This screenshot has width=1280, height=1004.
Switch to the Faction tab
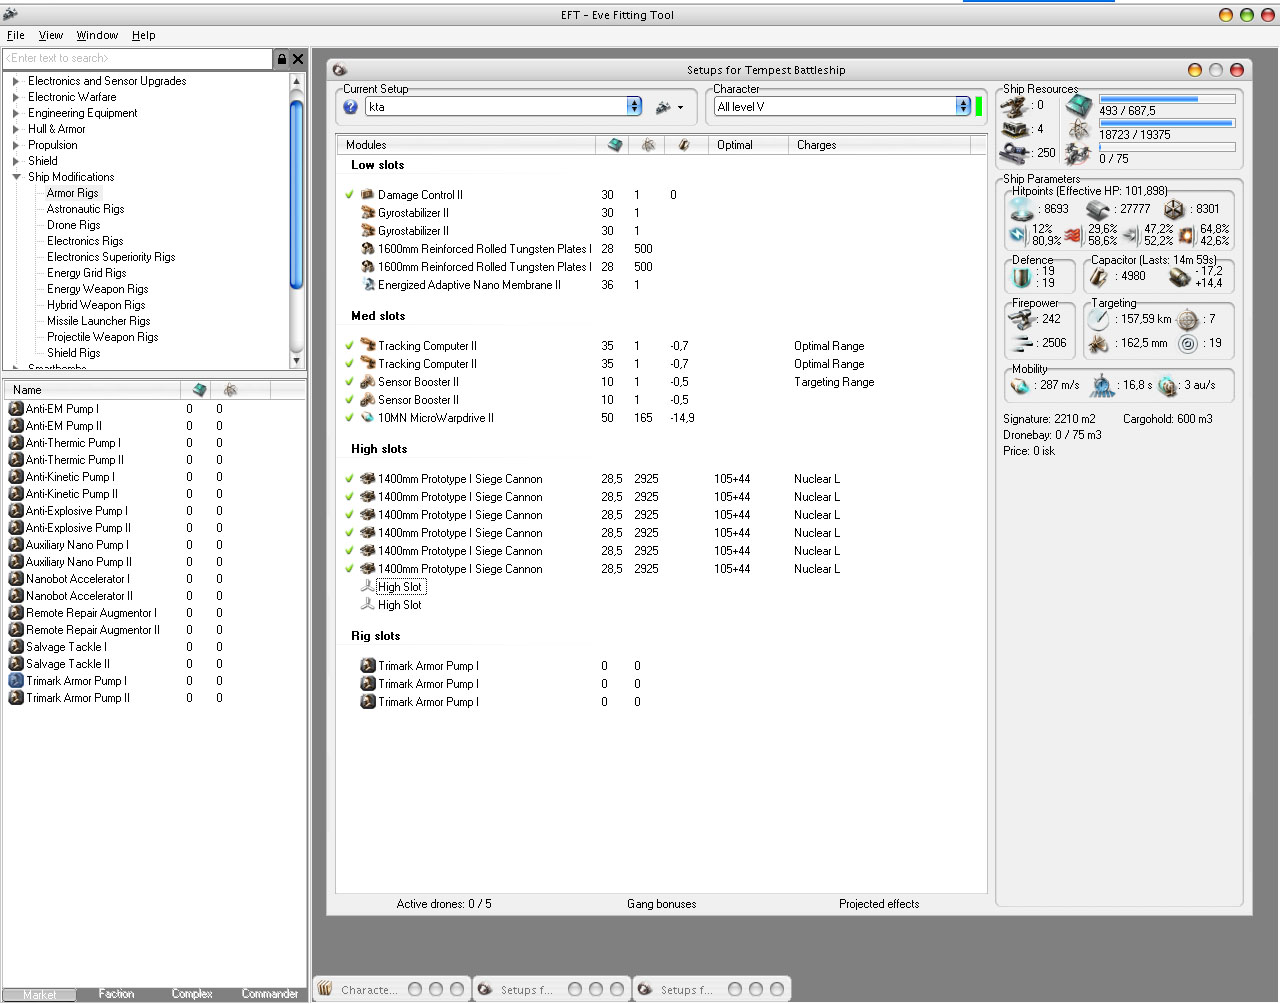click(x=116, y=994)
